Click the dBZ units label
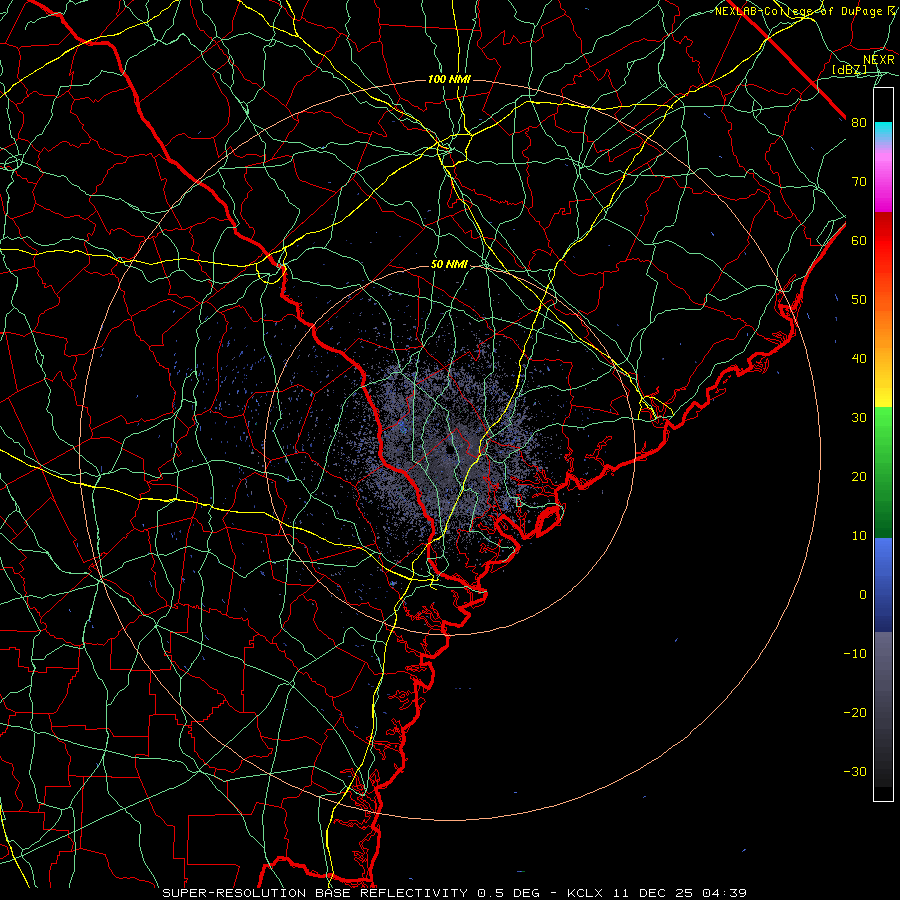The width and height of the screenshot is (900, 900). pos(849,69)
